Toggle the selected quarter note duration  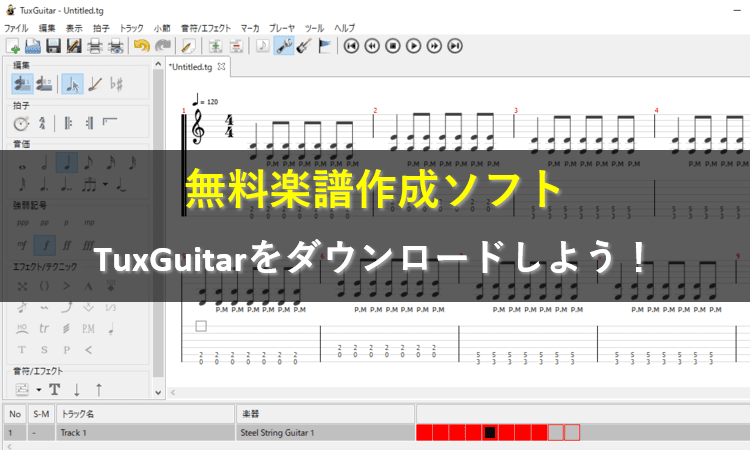(x=66, y=161)
